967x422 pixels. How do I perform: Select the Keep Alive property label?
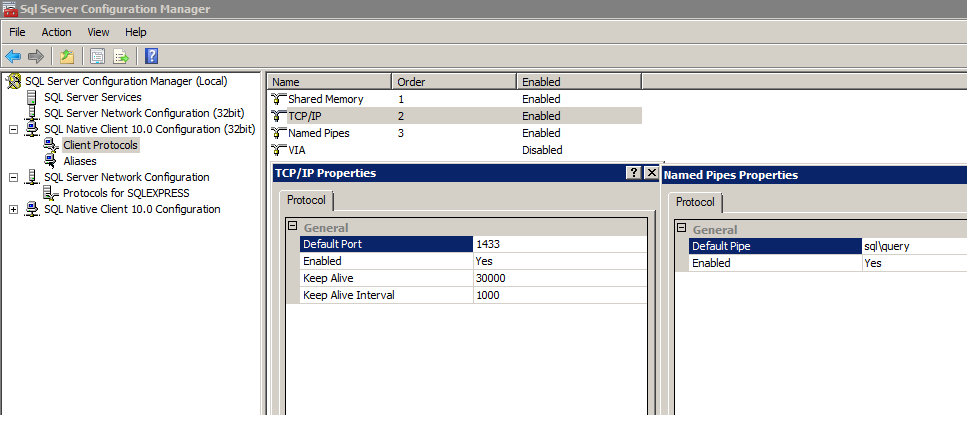(386, 278)
